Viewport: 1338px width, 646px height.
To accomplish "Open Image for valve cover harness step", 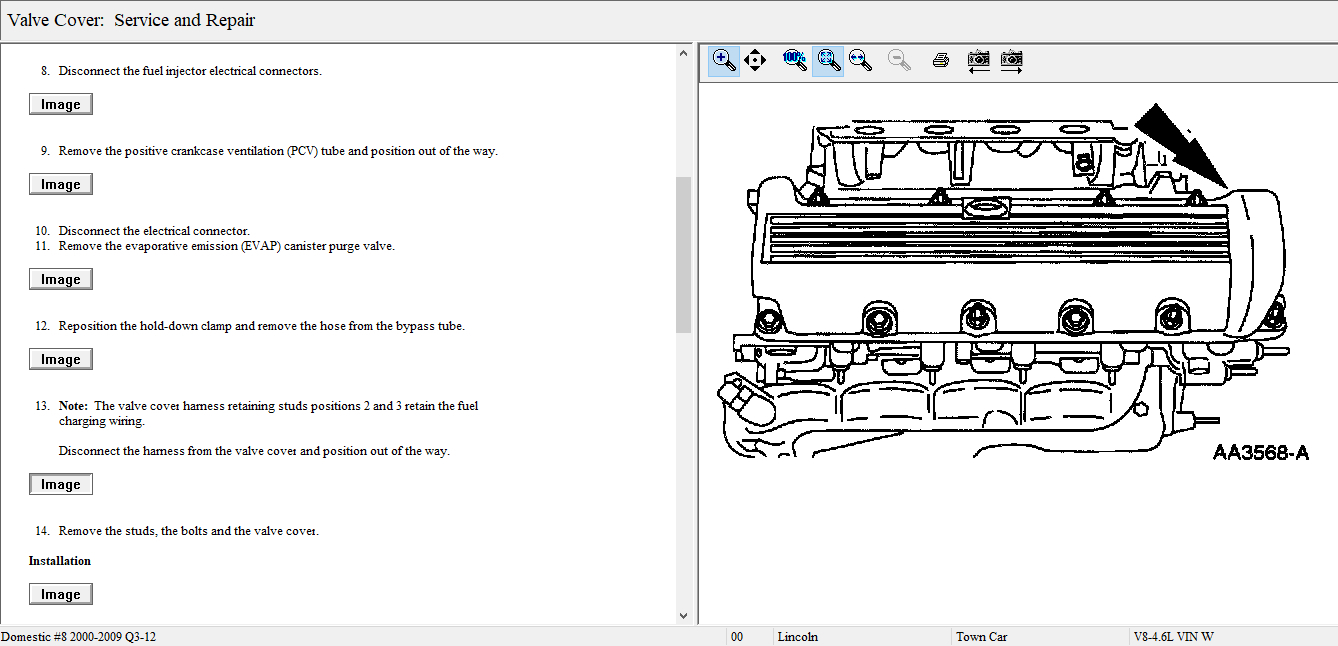I will [x=61, y=485].
